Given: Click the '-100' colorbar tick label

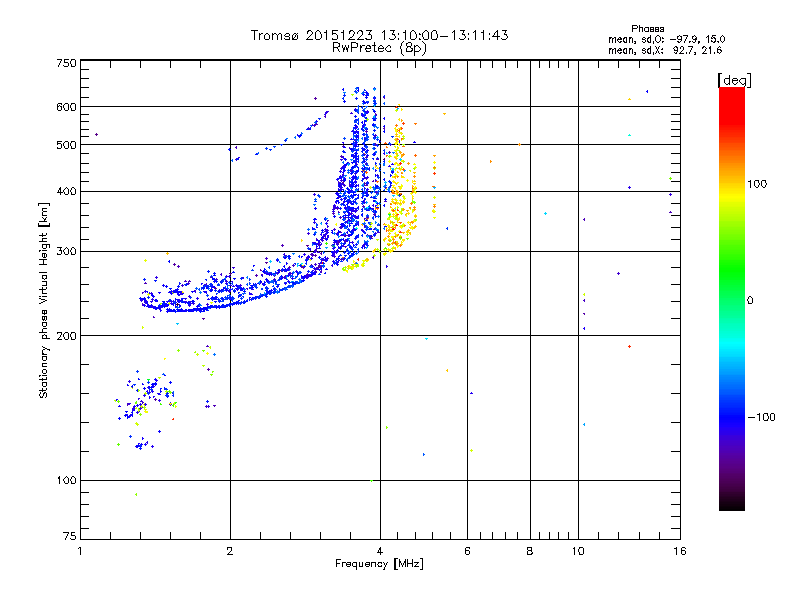Looking at the screenshot, I should pos(762,417).
